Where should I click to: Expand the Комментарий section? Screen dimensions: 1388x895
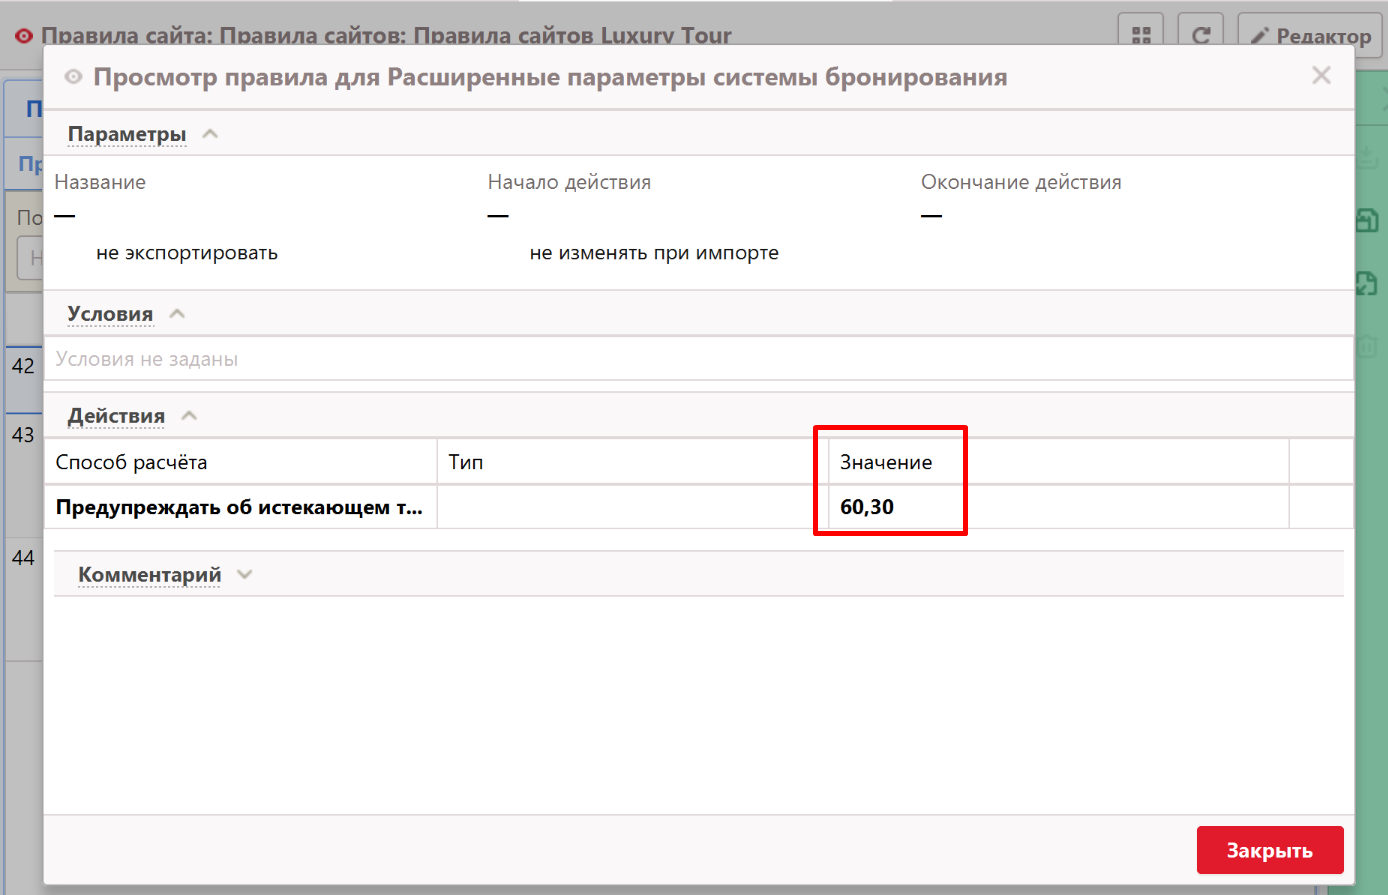click(x=245, y=575)
